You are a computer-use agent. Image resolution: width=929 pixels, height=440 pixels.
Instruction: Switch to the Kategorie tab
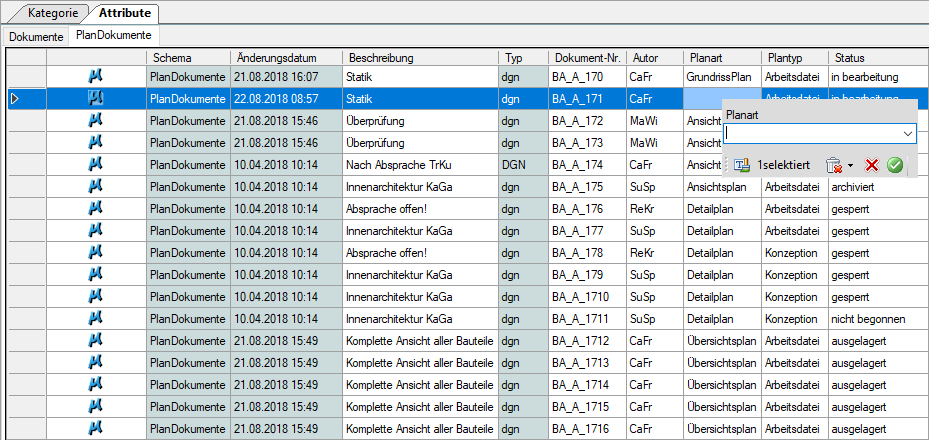53,12
